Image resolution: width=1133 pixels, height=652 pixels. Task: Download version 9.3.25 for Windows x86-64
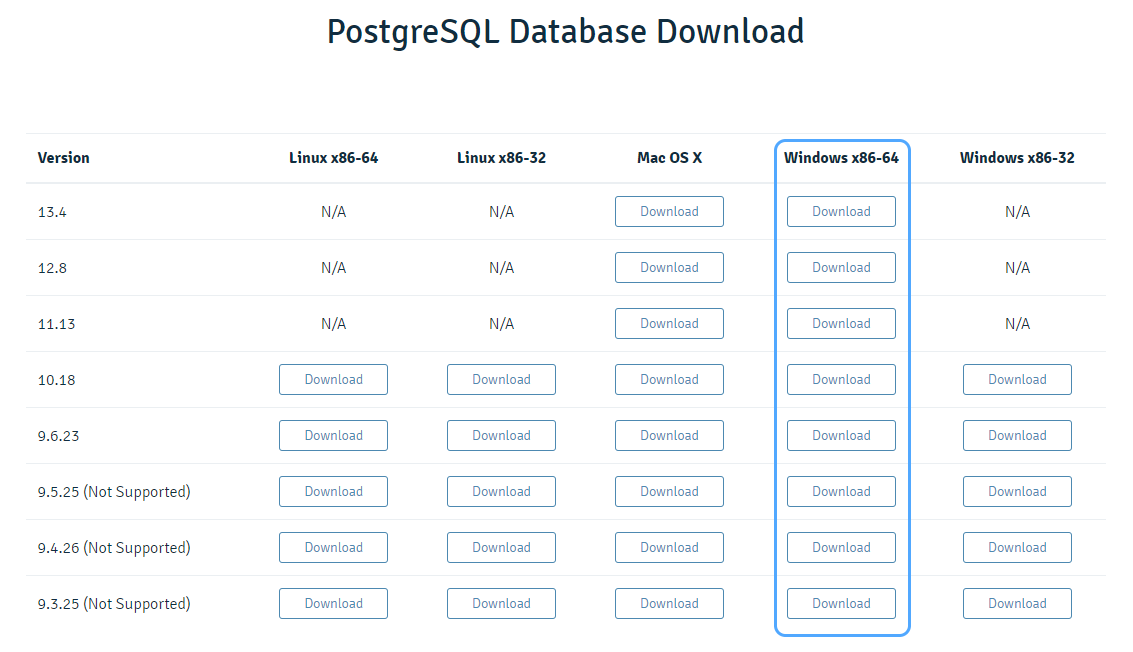841,603
